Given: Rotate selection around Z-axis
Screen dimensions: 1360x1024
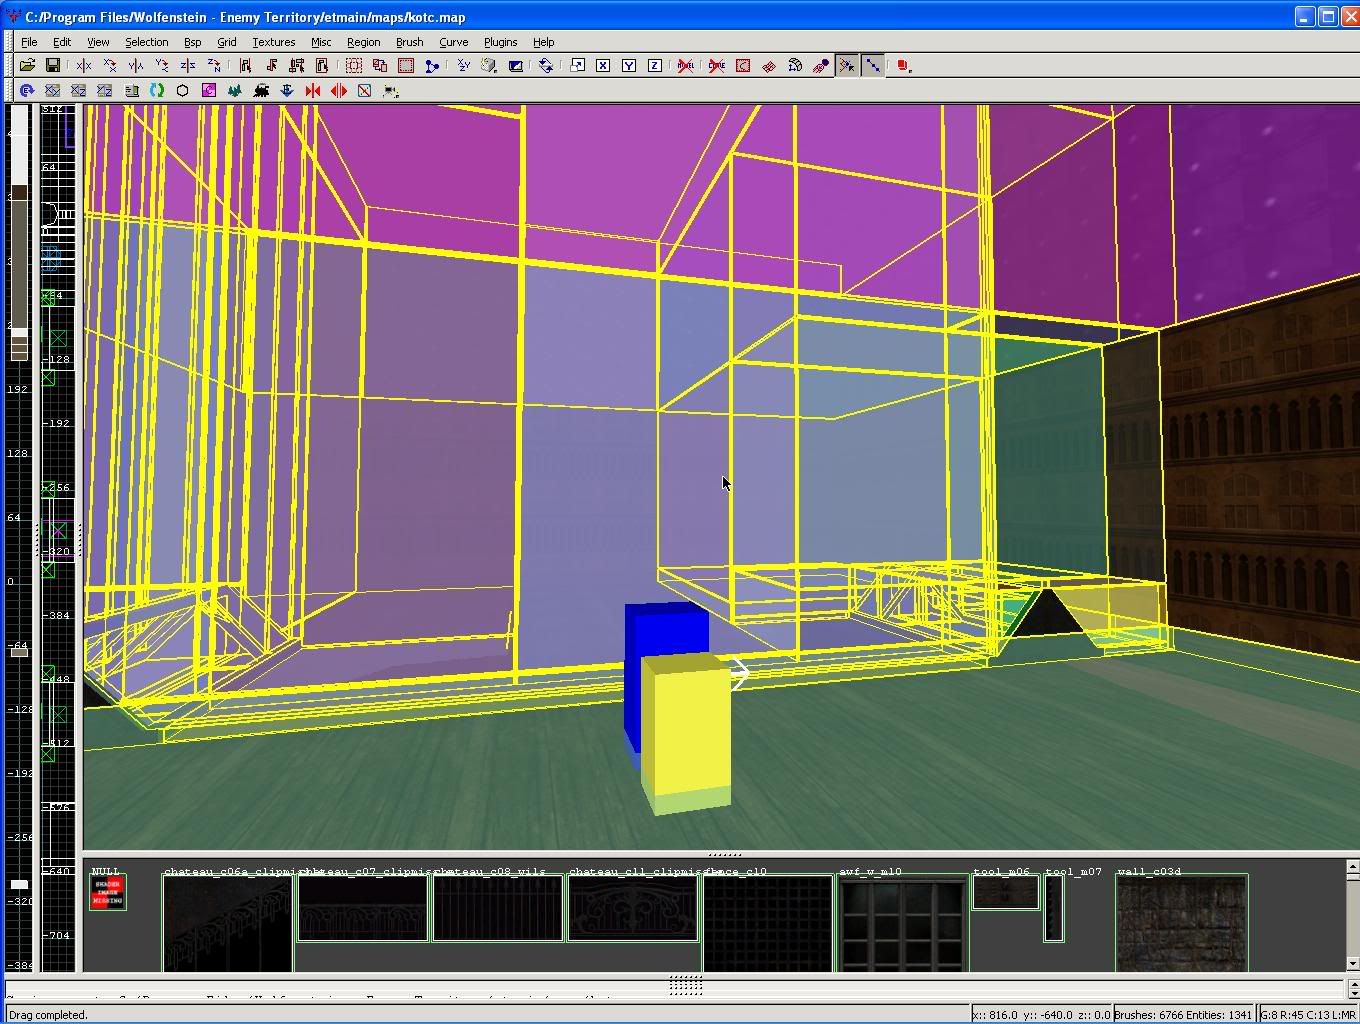Looking at the screenshot, I should click(214, 65).
